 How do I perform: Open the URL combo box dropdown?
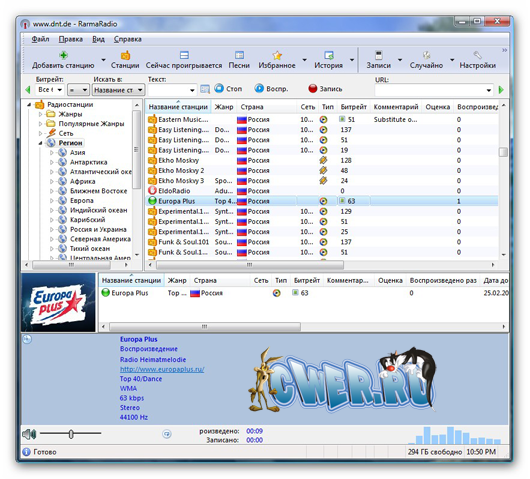(x=488, y=90)
